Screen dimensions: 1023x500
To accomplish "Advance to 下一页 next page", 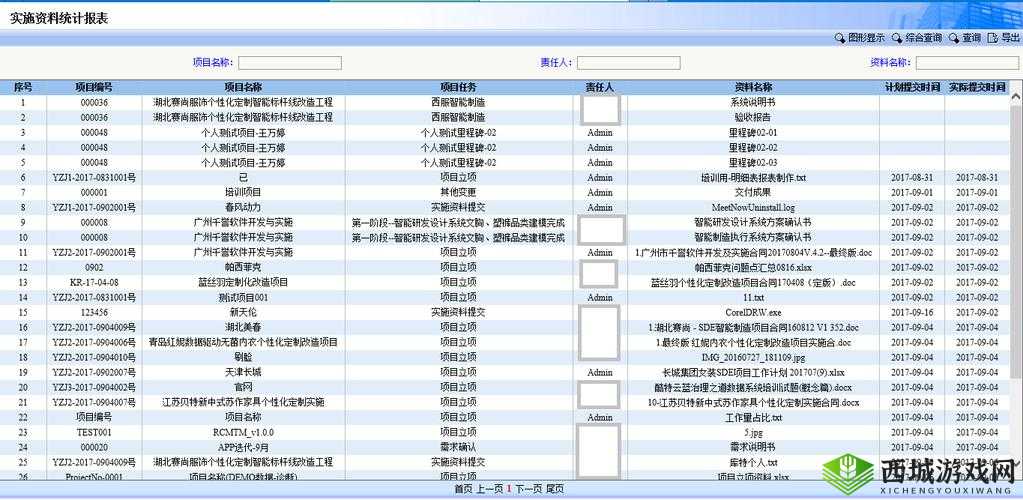I will coord(528,489).
